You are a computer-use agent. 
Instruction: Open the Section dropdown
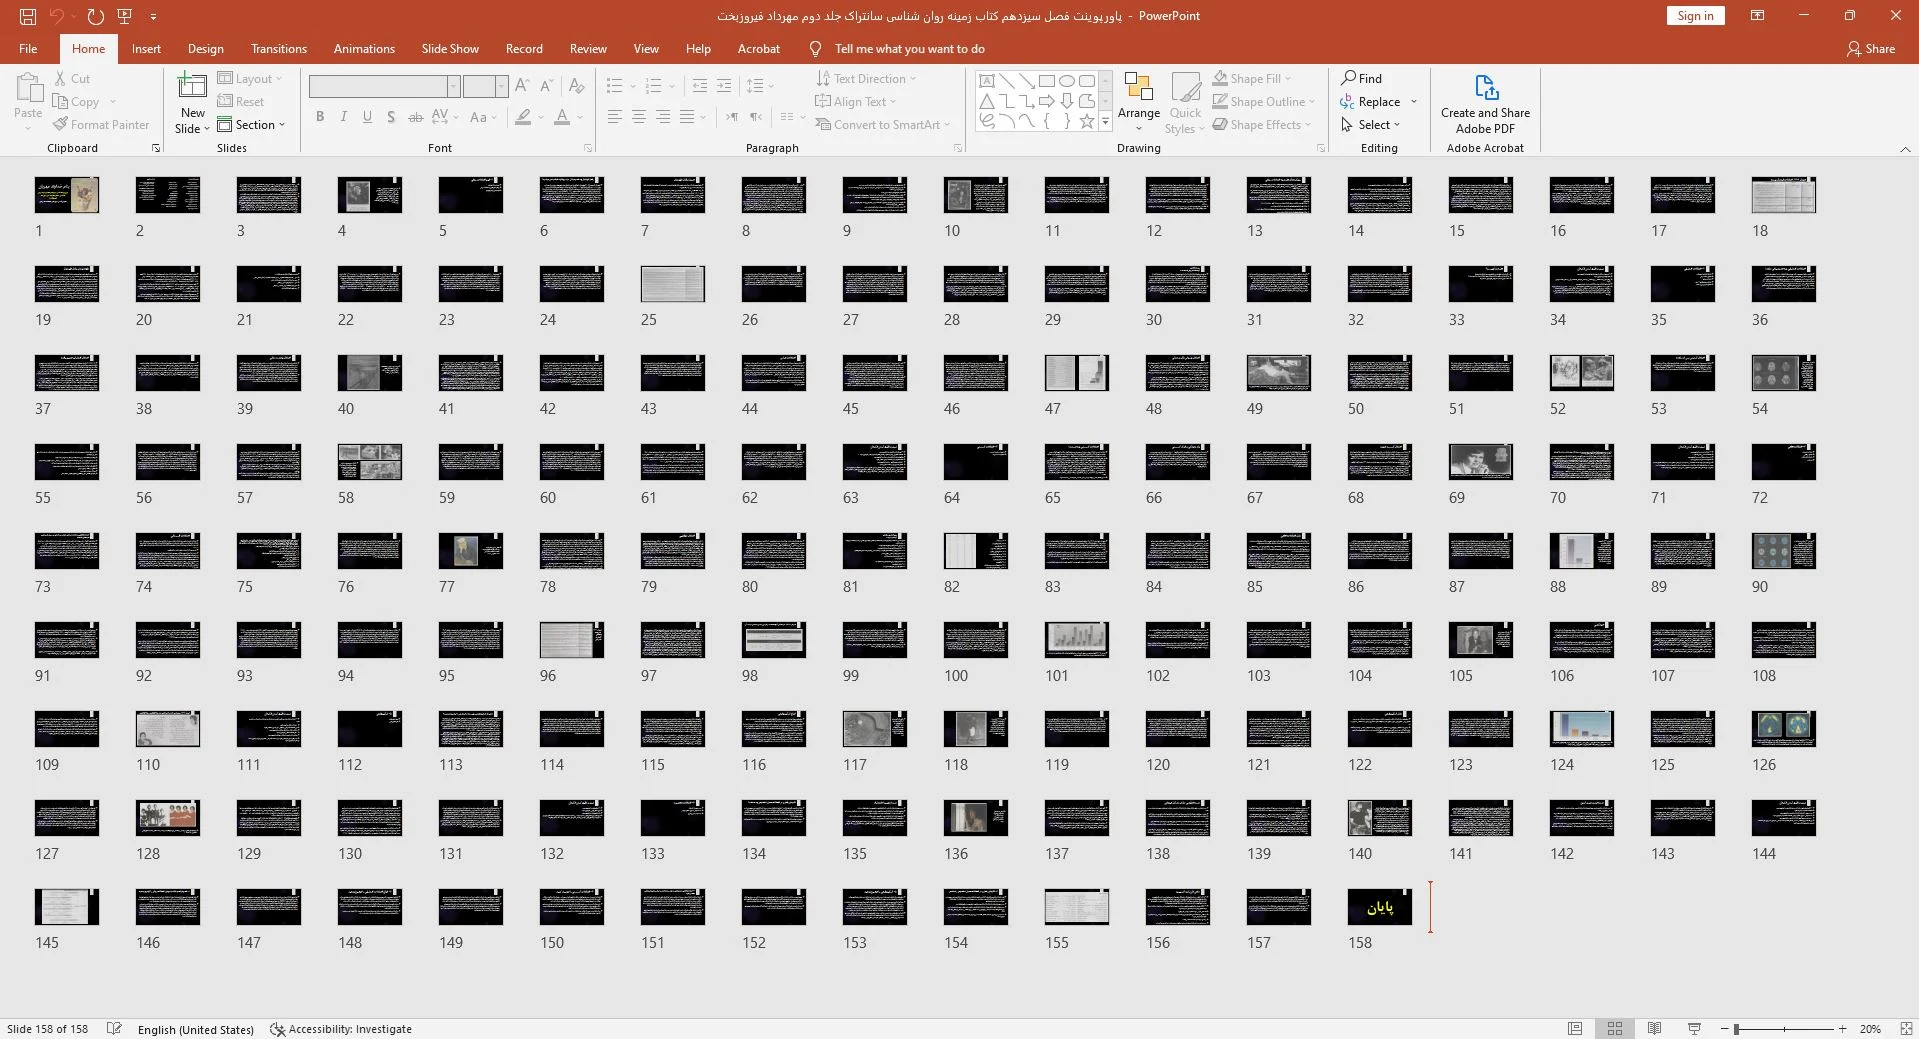[x=252, y=125]
